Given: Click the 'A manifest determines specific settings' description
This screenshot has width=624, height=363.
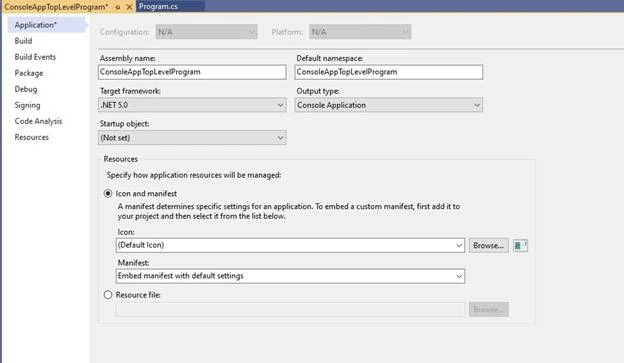Looking at the screenshot, I should point(289,211).
